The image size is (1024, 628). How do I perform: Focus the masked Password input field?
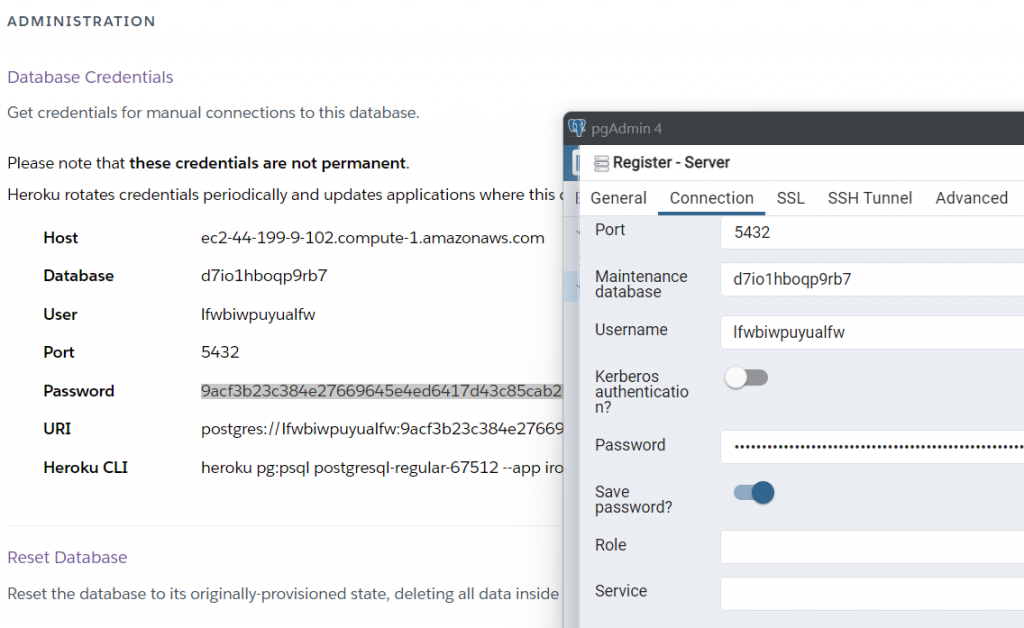[870, 446]
